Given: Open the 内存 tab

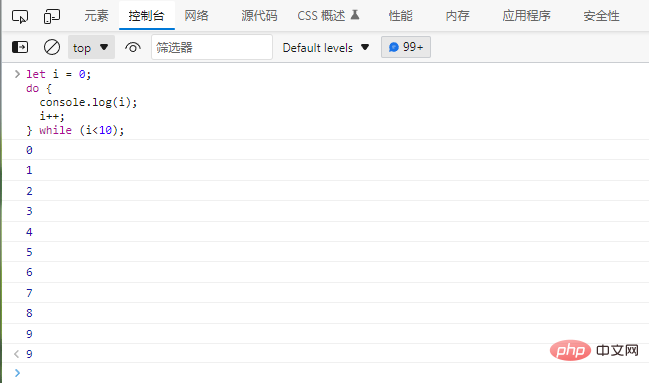Looking at the screenshot, I should (x=457, y=16).
